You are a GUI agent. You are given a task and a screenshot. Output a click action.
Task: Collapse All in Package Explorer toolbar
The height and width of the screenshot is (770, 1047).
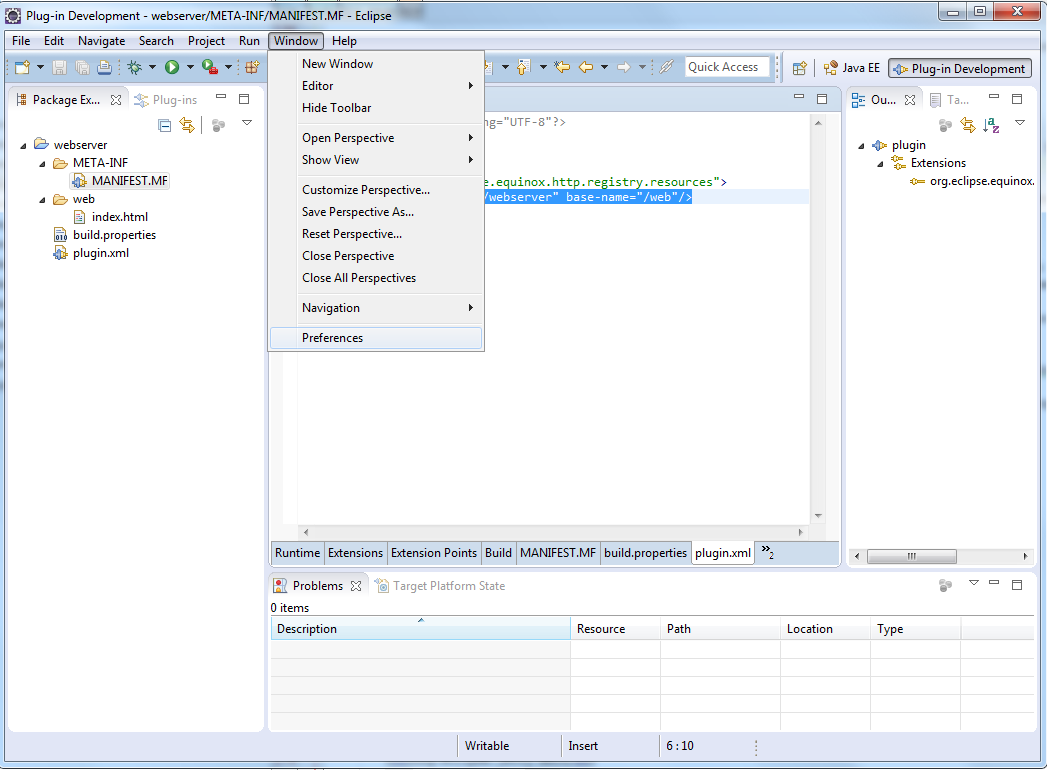pyautogui.click(x=164, y=125)
